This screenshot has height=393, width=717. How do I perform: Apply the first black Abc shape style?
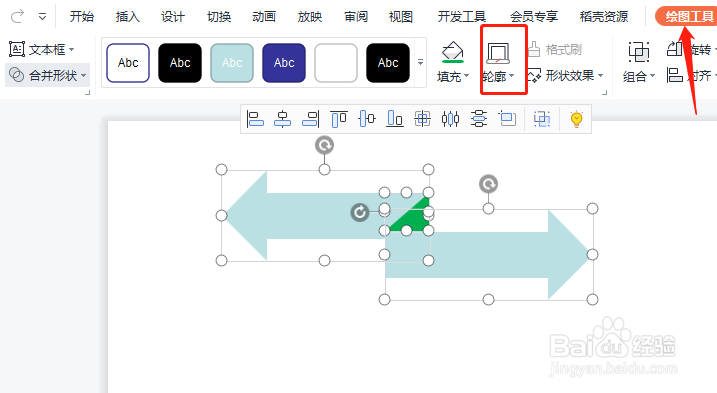tap(180, 63)
